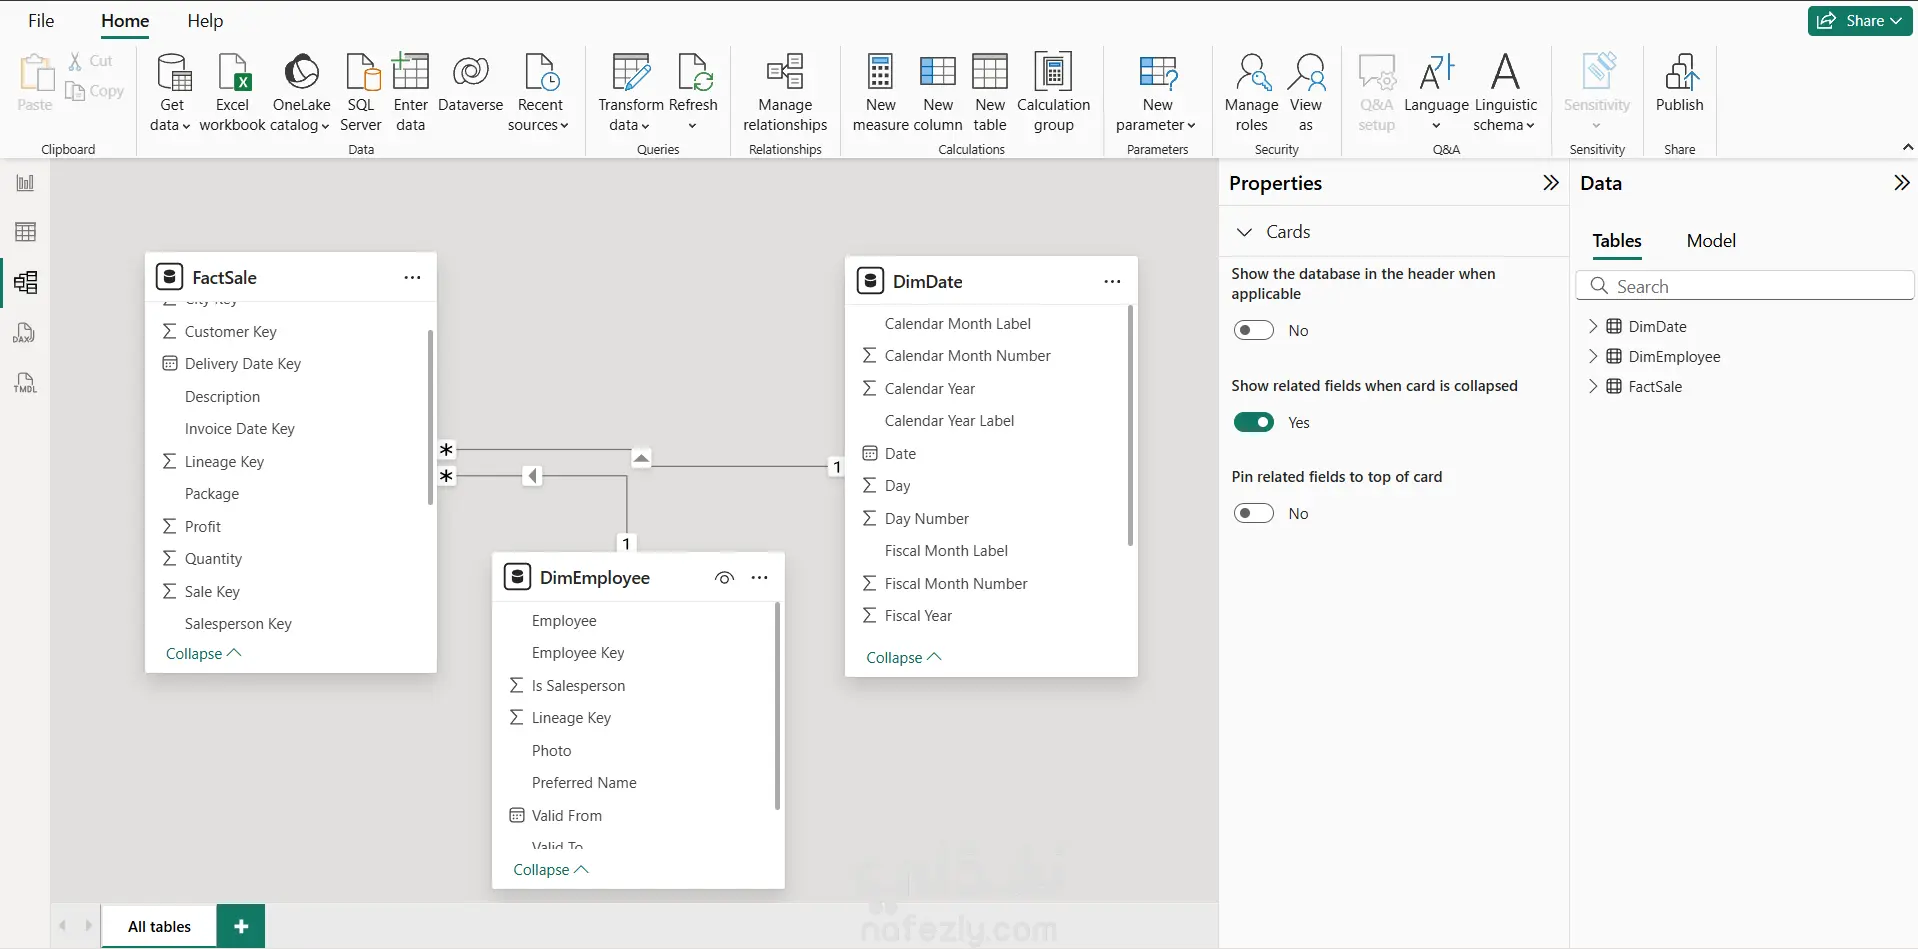Expand the DimDate table in the Data pane
Image resolution: width=1918 pixels, height=949 pixels.
[x=1595, y=326]
